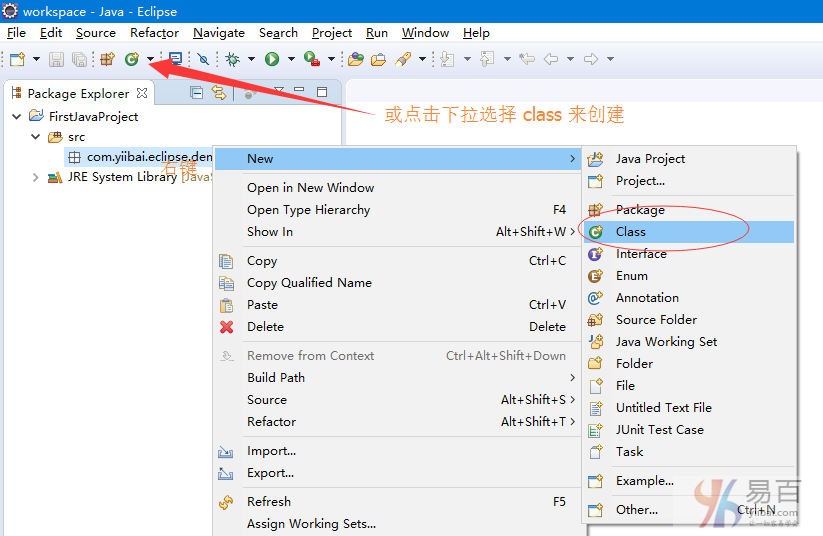
Task: Click Open Type Hierarchy in context menu
Action: click(397, 210)
